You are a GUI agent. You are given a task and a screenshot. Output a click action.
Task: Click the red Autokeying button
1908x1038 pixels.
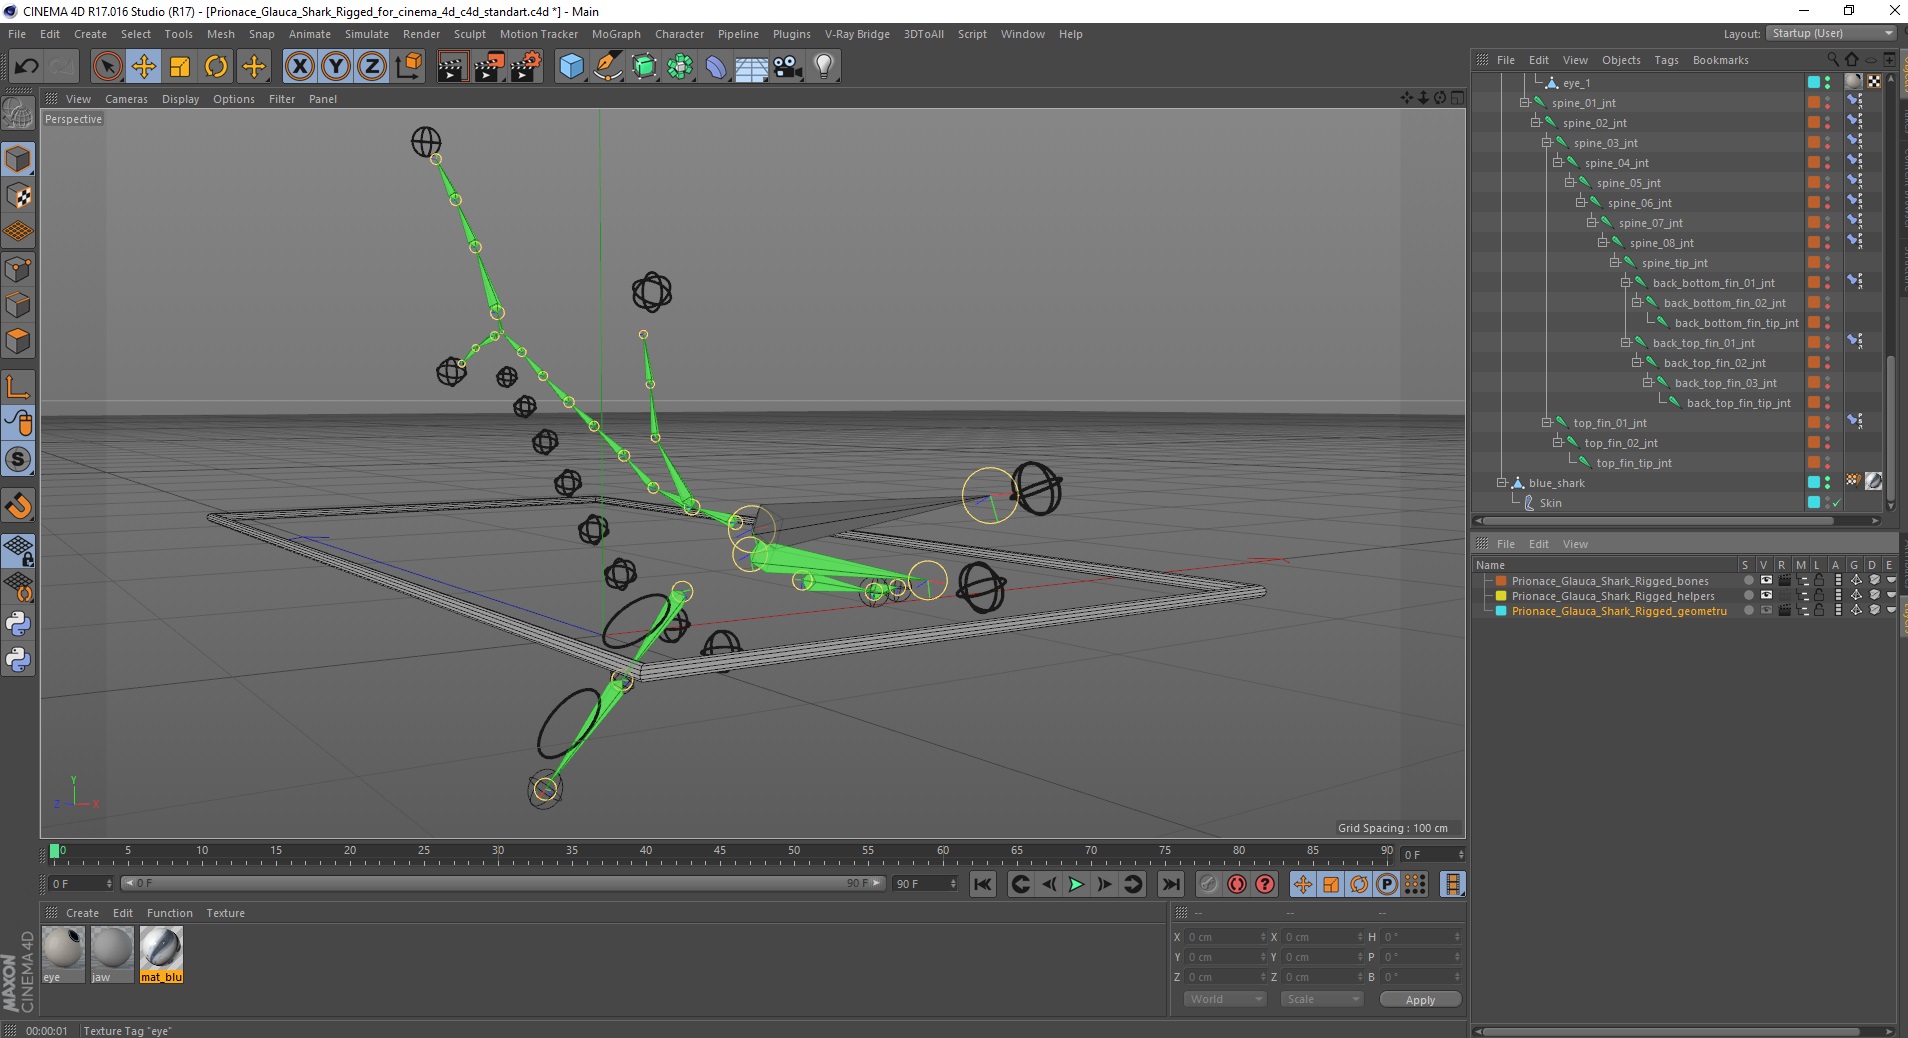(x=1237, y=884)
